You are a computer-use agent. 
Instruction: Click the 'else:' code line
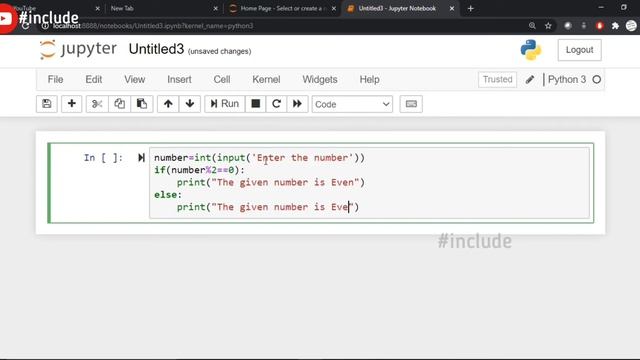(x=168, y=195)
